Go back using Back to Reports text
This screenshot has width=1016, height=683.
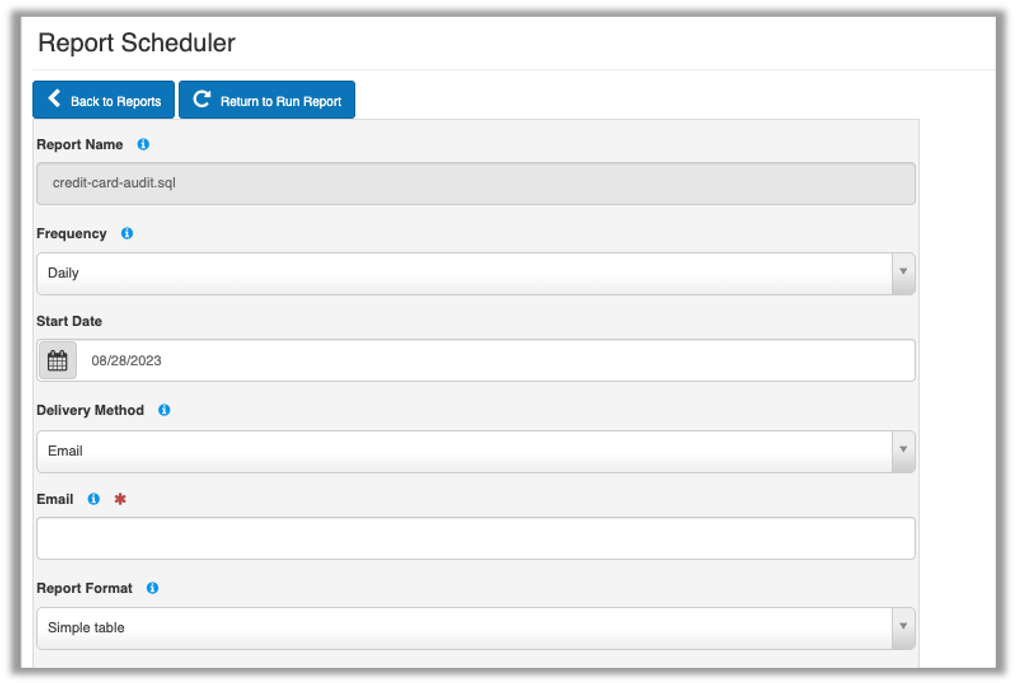tap(116, 101)
